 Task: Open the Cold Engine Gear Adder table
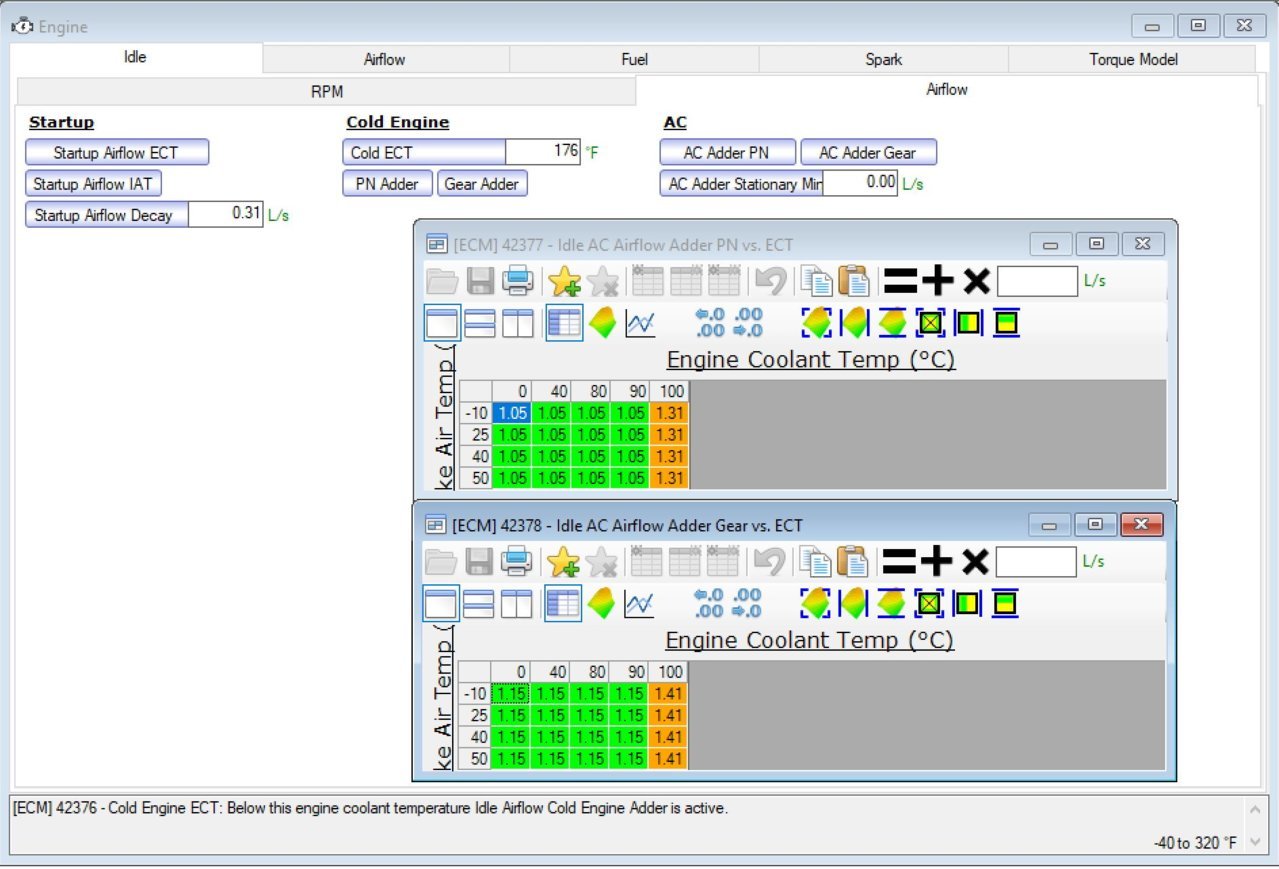(x=482, y=184)
